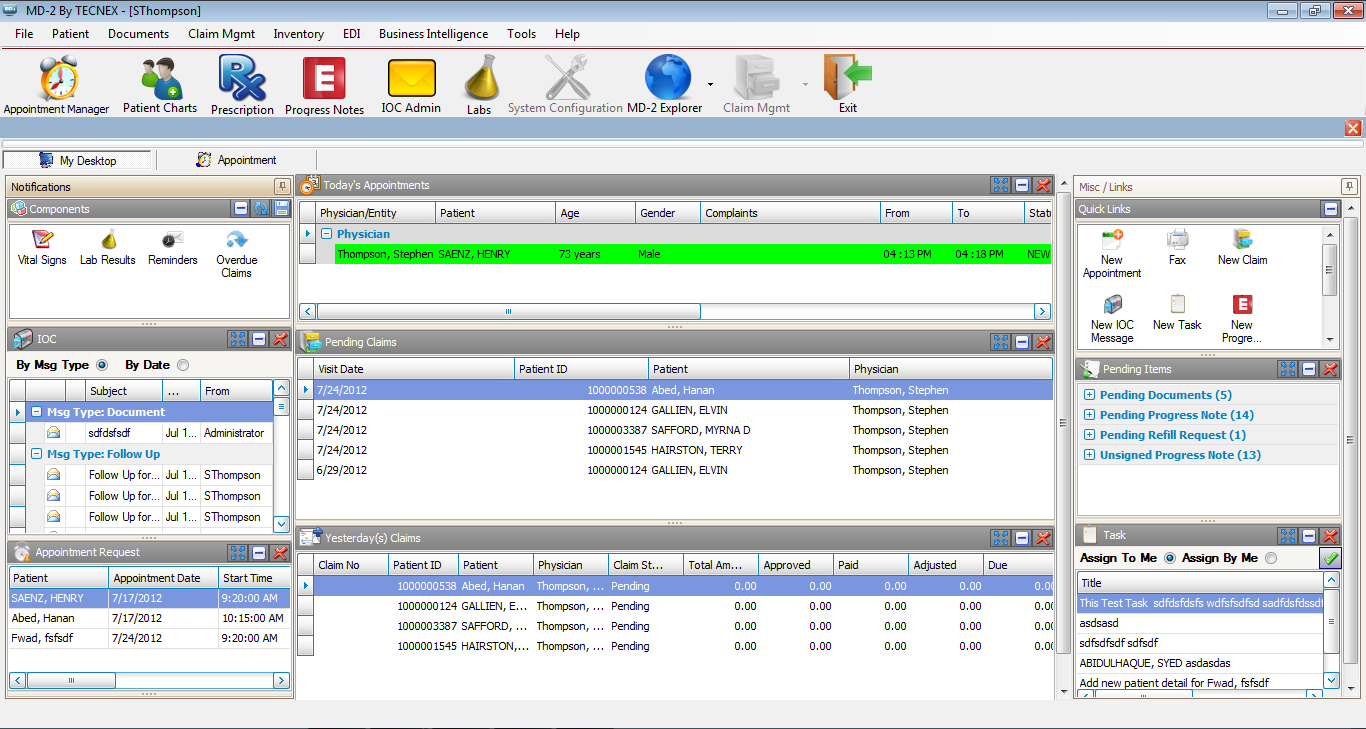Select Assign To Me radio button

point(1170,558)
